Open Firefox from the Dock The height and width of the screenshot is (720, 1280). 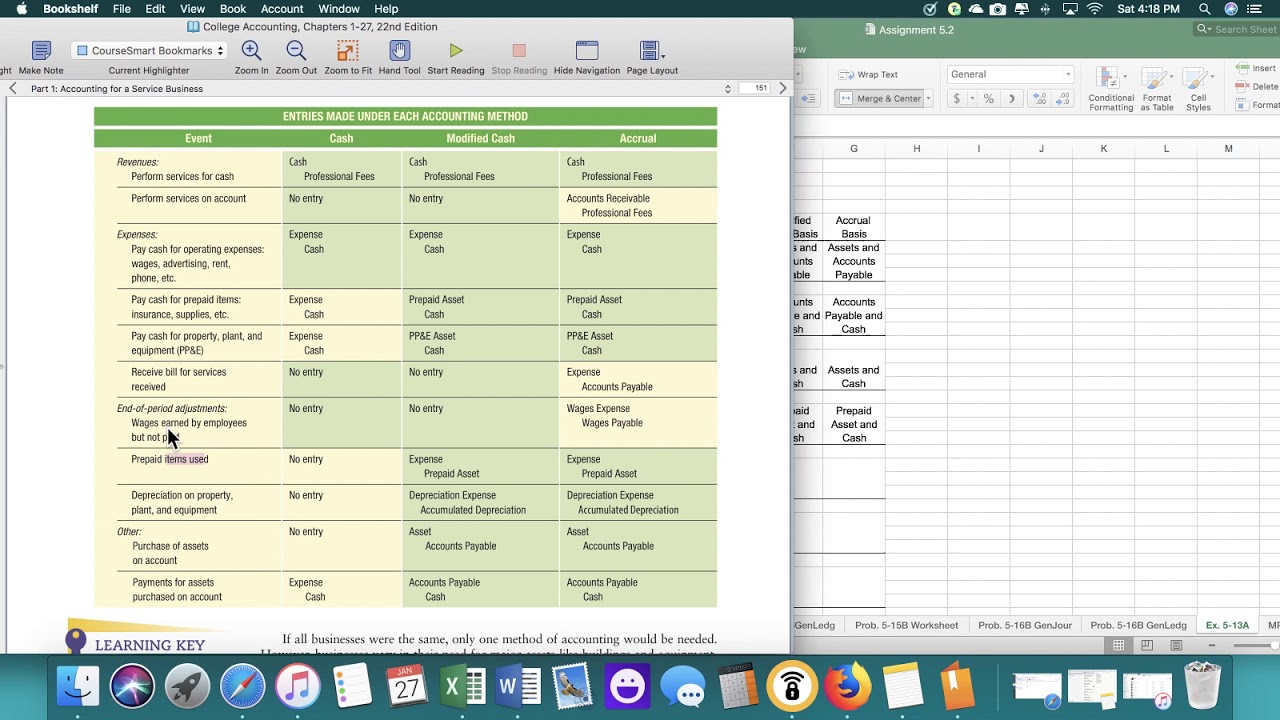click(x=847, y=686)
